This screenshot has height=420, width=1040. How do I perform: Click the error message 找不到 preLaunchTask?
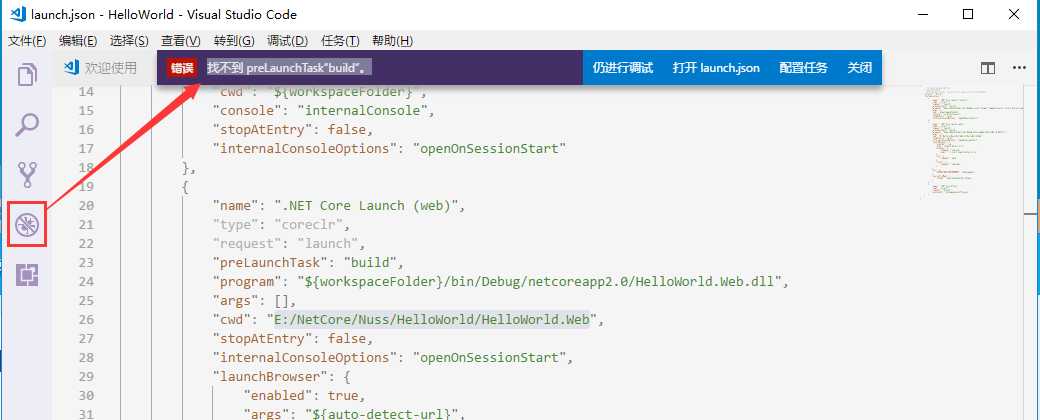[289, 68]
